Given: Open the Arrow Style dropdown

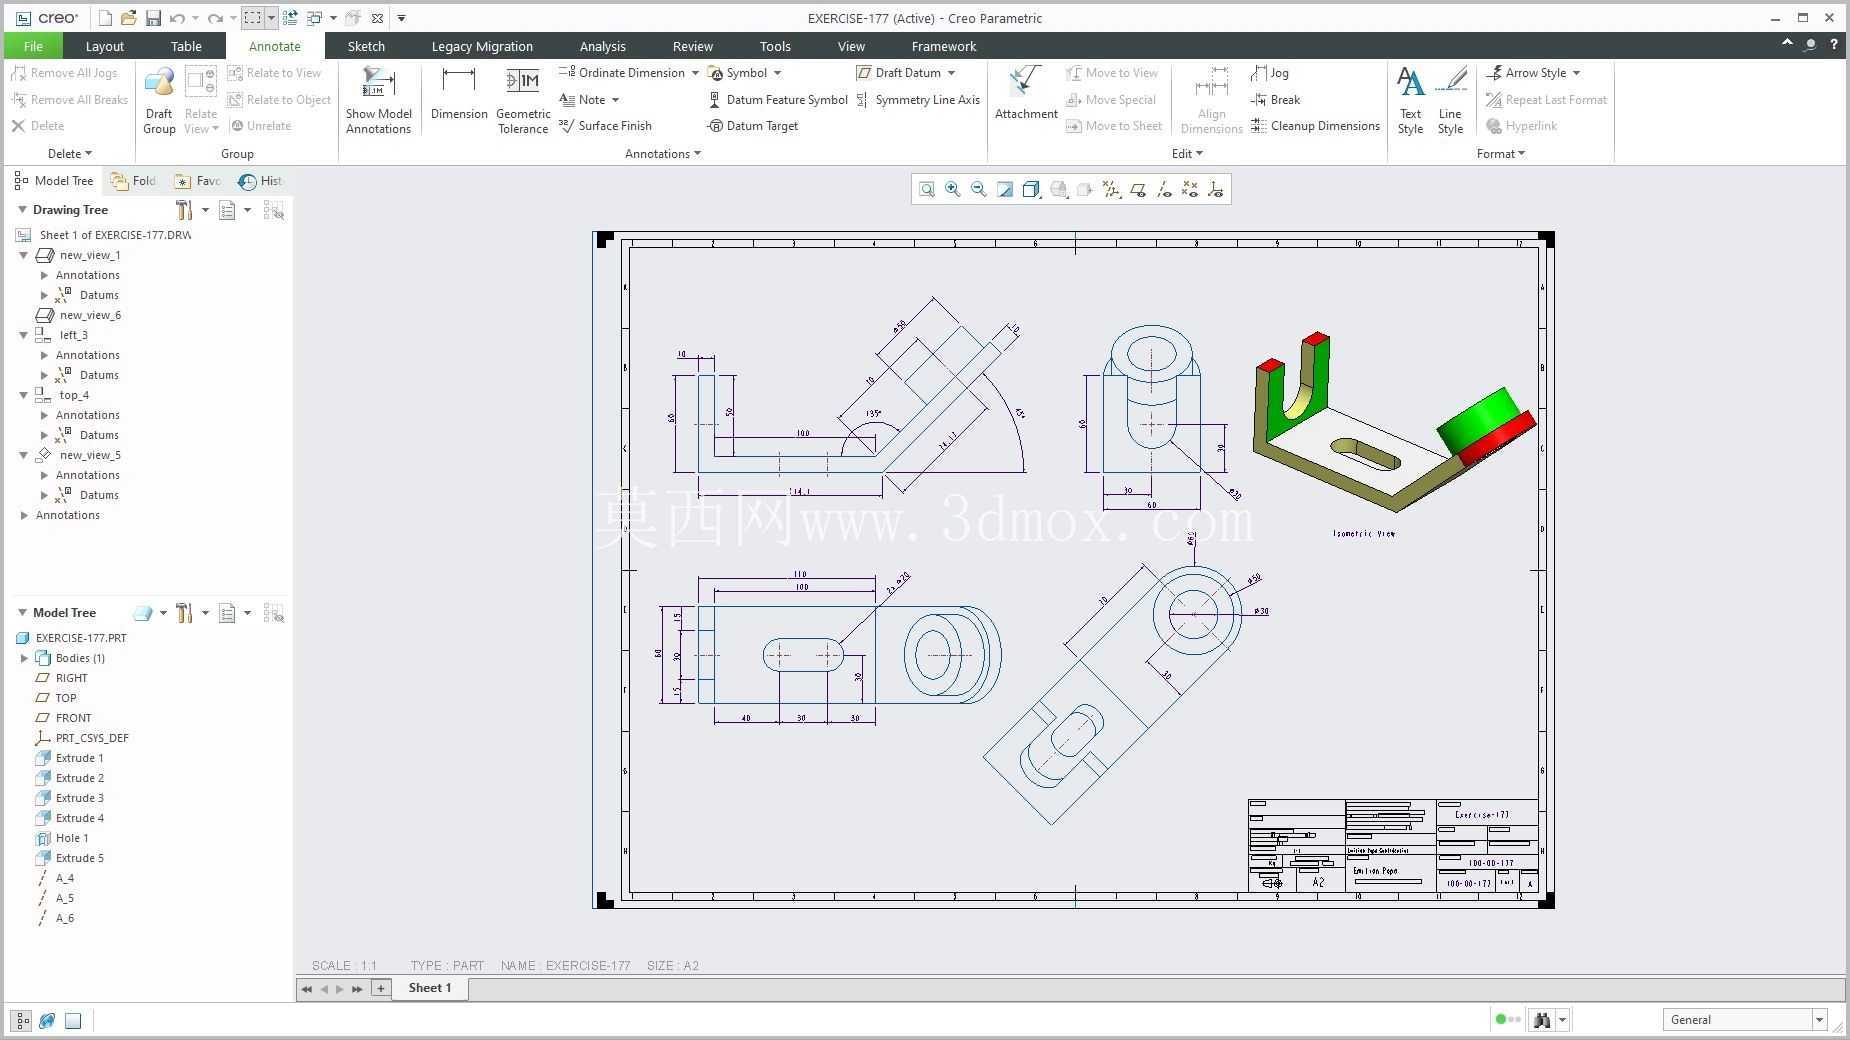Looking at the screenshot, I should coord(1576,73).
